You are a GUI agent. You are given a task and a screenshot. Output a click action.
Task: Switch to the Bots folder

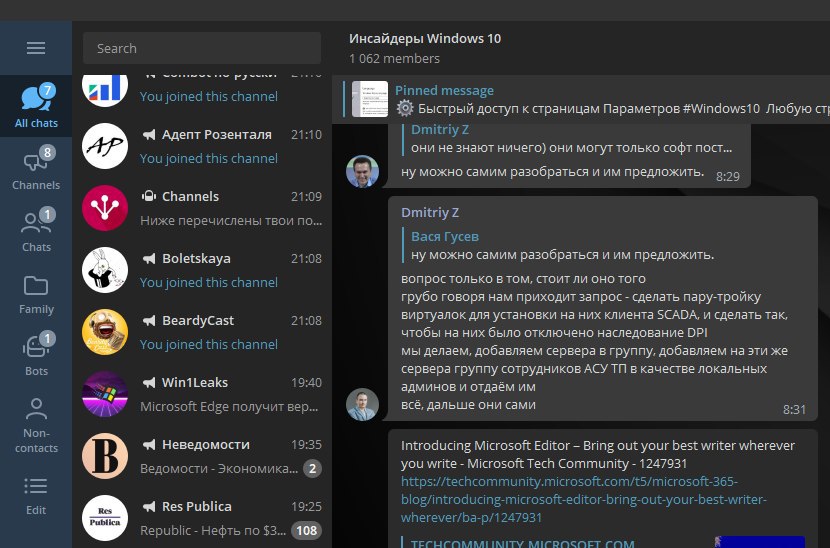[x=36, y=354]
